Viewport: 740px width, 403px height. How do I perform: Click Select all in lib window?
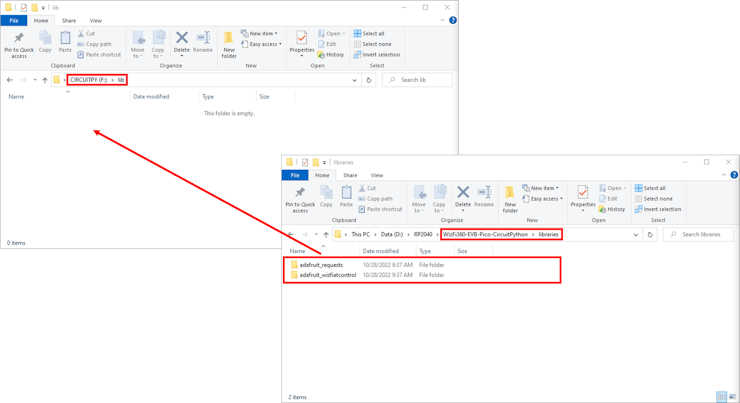[x=369, y=34]
